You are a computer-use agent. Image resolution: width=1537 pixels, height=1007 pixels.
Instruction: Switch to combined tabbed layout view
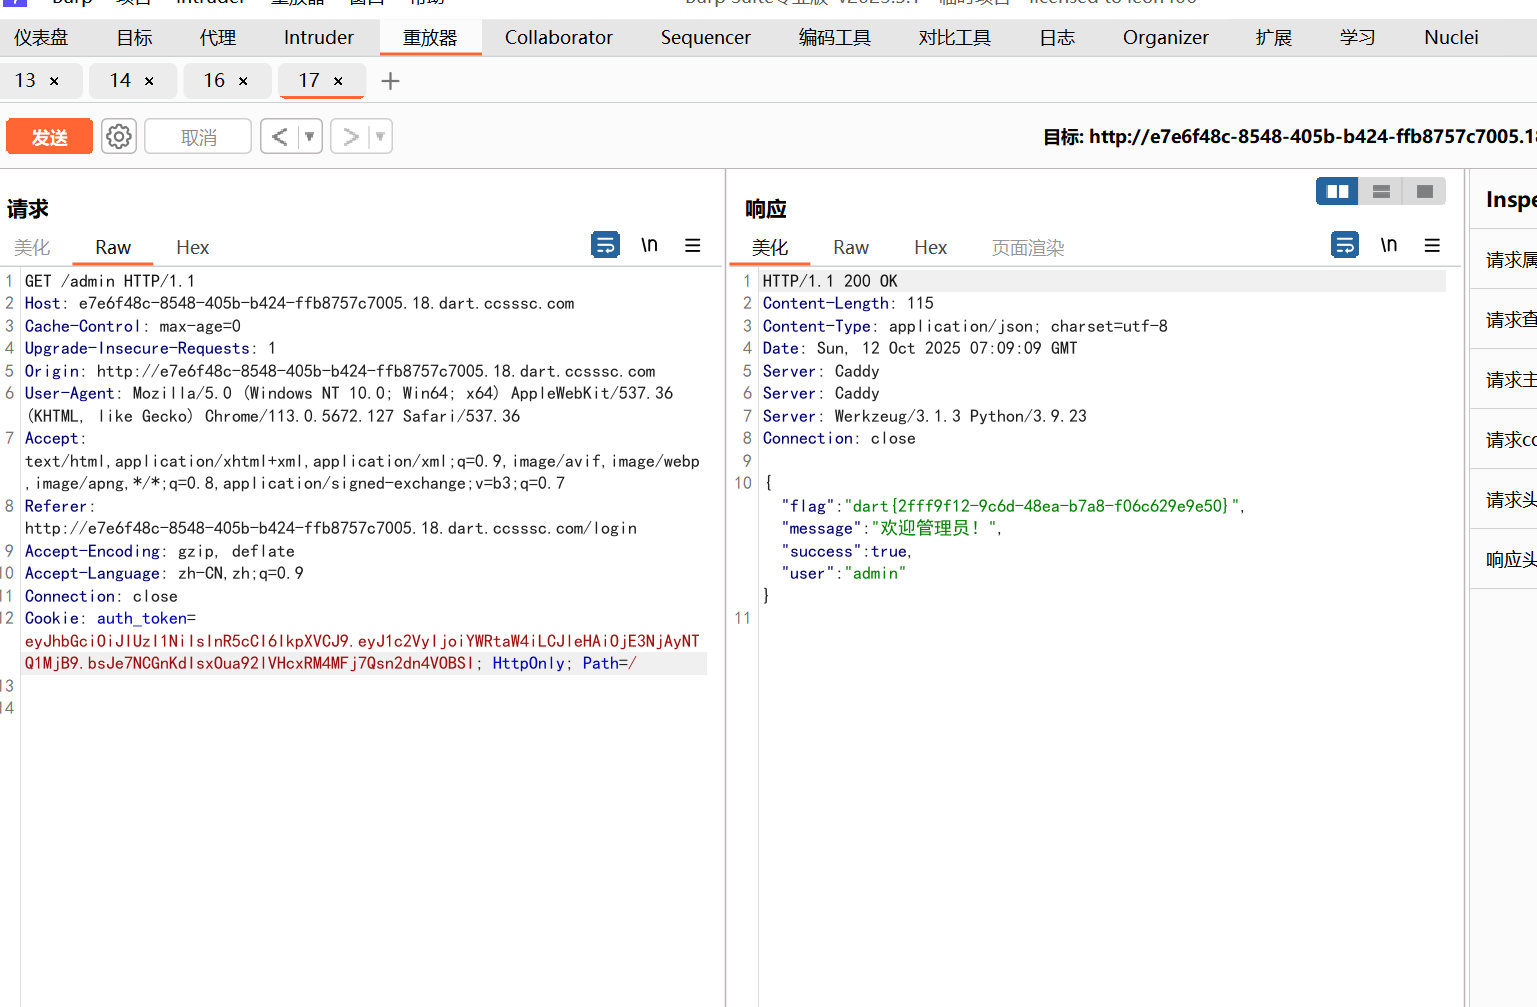tap(1425, 191)
